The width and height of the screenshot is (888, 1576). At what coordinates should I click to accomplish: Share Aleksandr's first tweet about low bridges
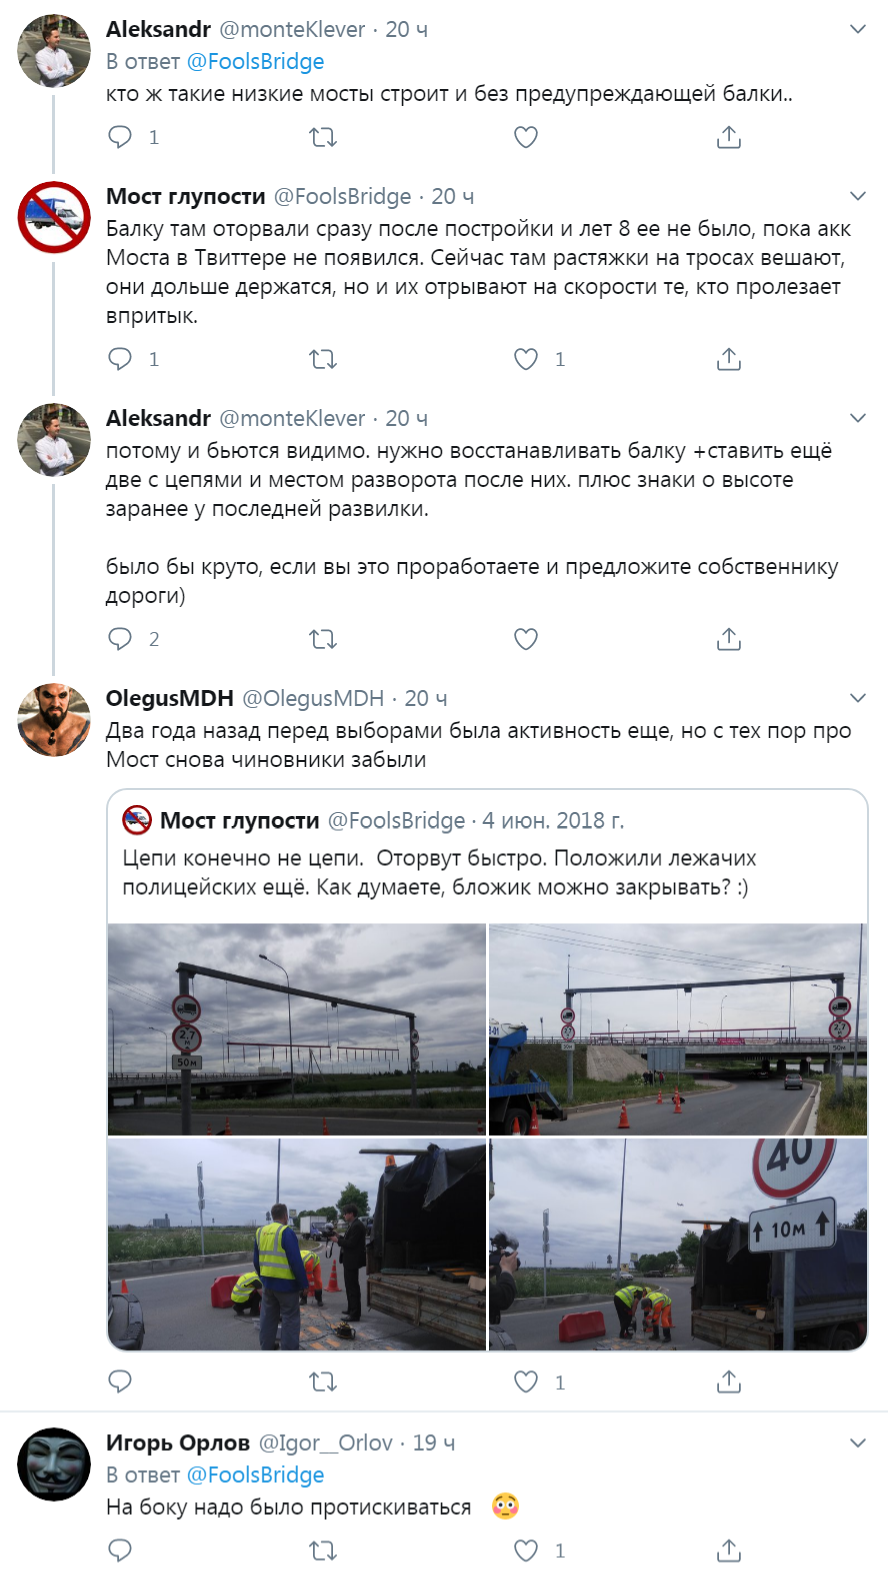729,137
